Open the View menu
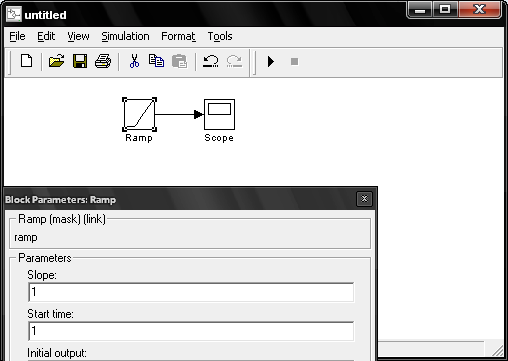 click(x=78, y=36)
